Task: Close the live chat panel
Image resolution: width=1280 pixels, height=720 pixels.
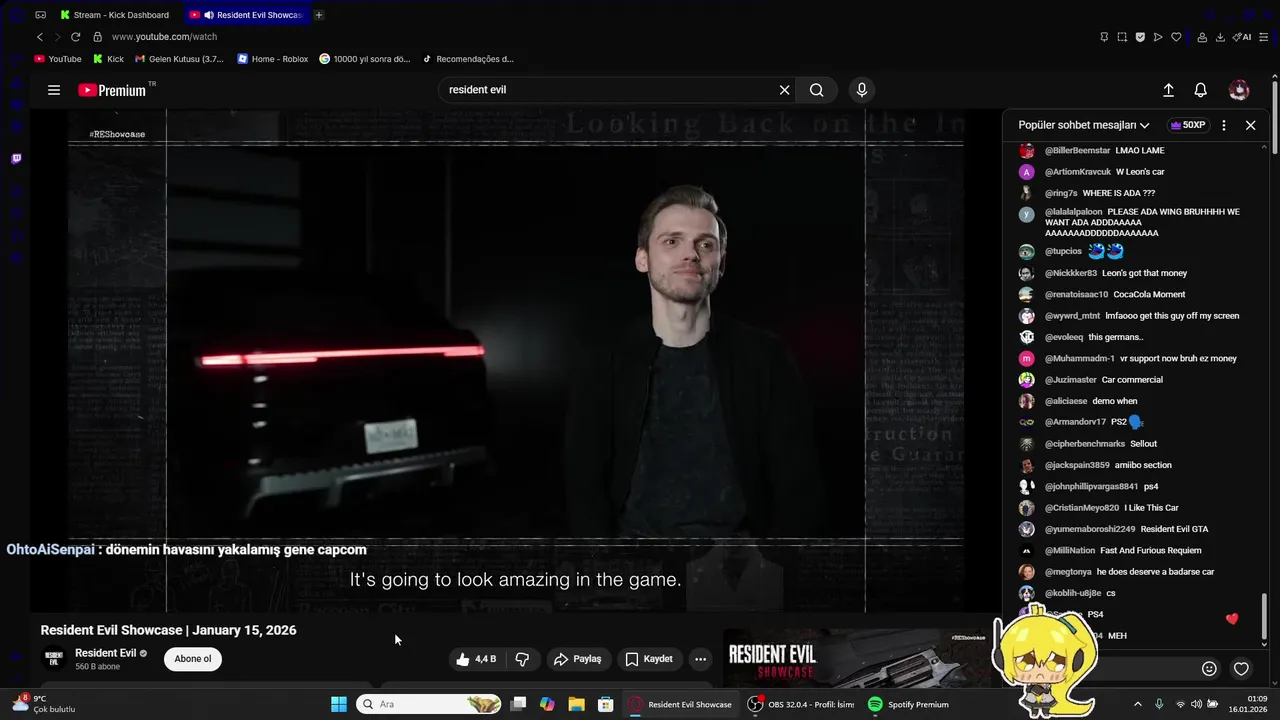Action: coord(1250,125)
